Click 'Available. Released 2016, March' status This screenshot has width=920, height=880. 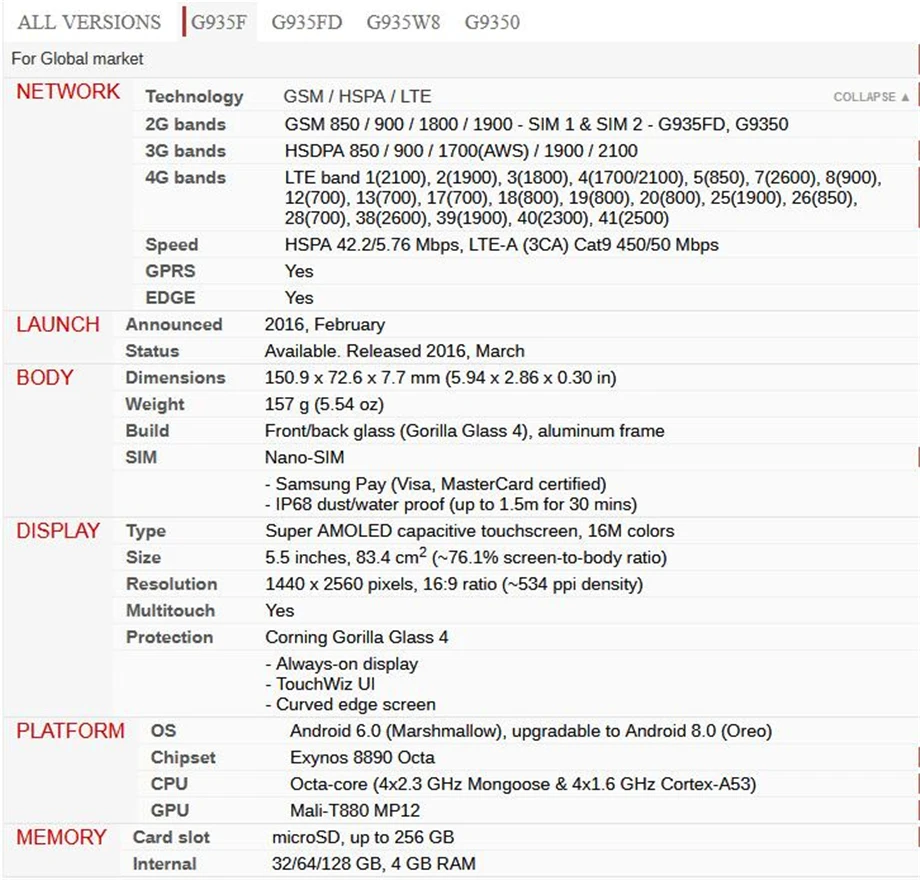point(394,351)
